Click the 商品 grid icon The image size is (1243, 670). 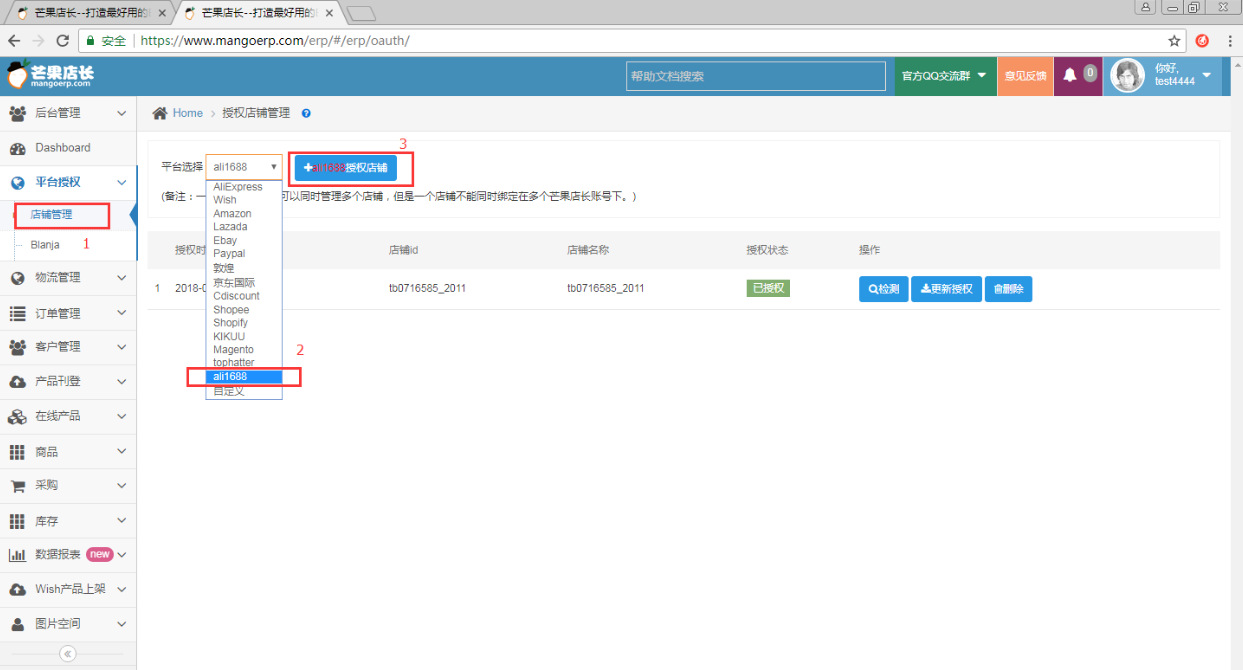[17, 452]
